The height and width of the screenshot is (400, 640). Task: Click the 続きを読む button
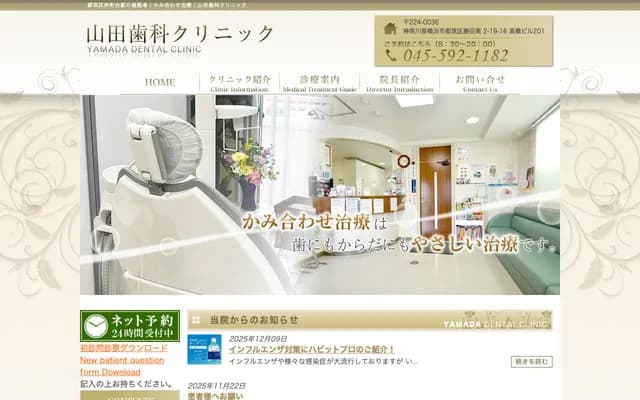531,362
